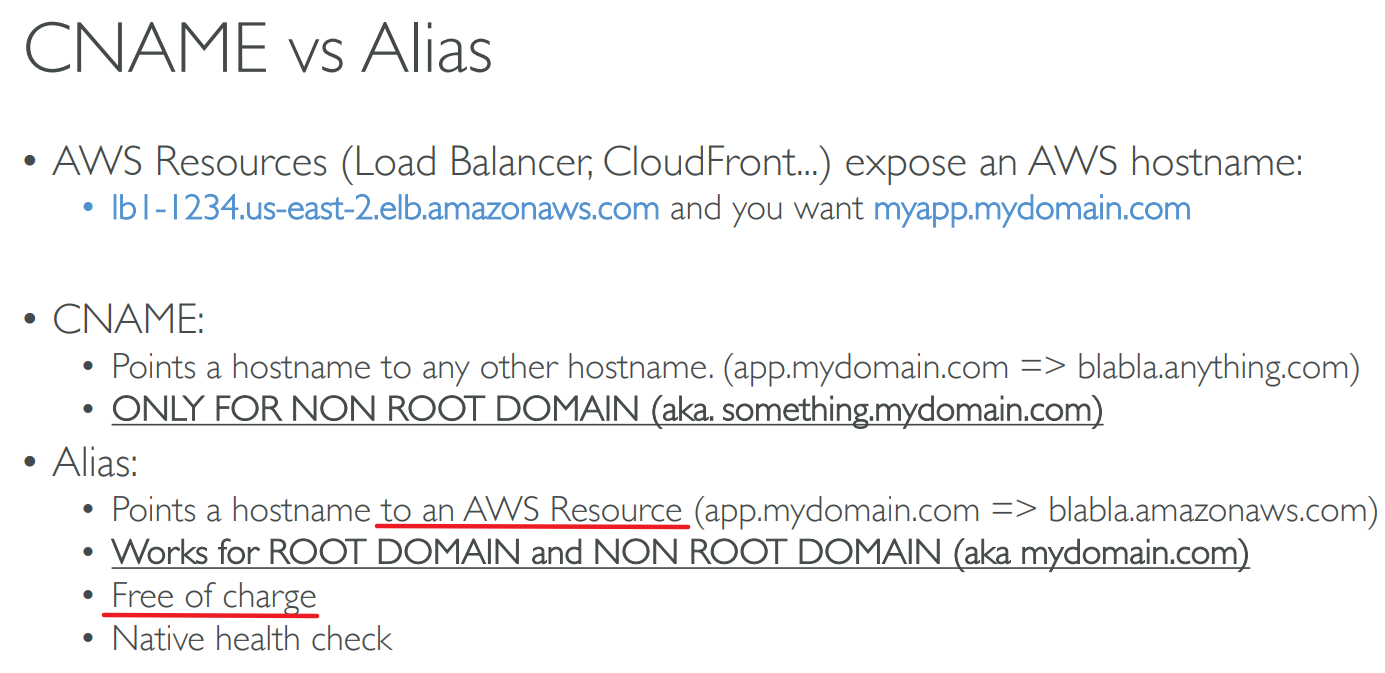Image resolution: width=1385 pixels, height=673 pixels.
Task: Click the red-underlined "to an AWS Resource" phrase
Action: click(x=532, y=511)
